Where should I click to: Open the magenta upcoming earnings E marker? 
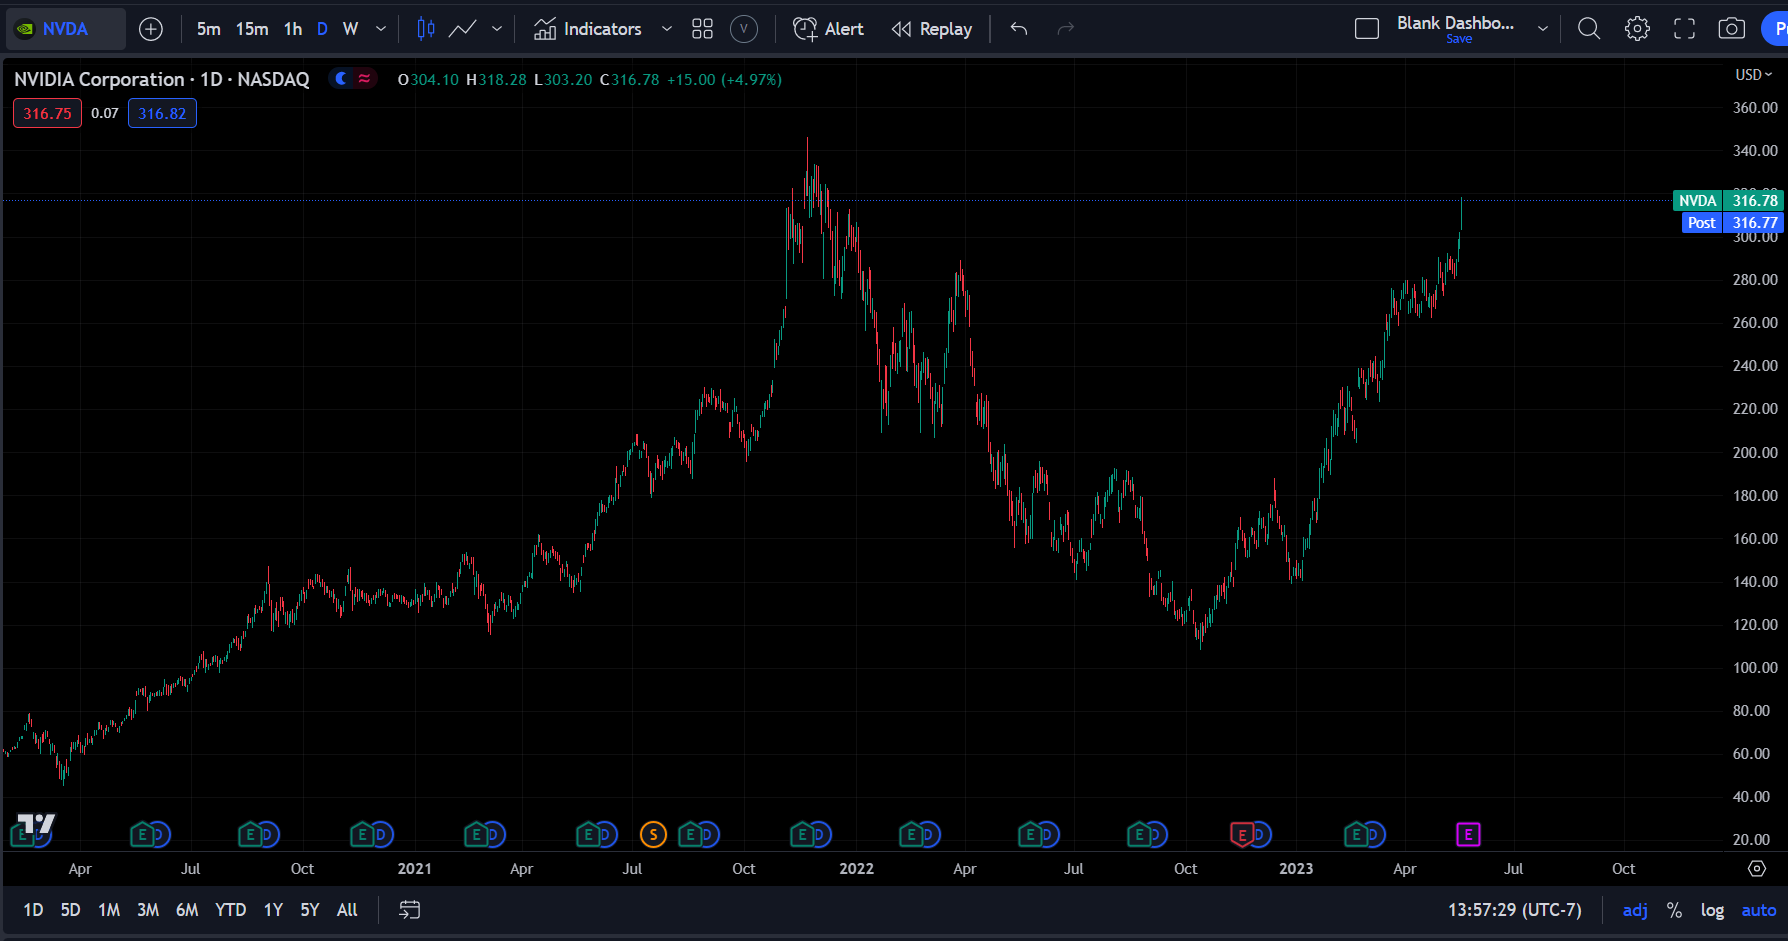click(x=1468, y=834)
